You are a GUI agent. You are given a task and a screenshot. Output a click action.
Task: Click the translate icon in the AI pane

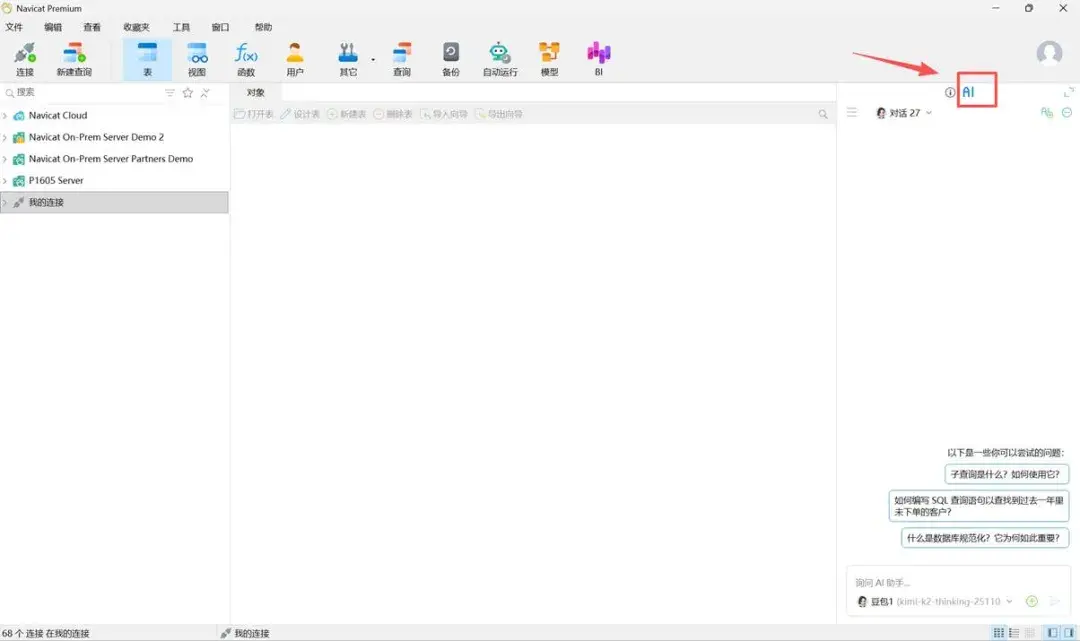click(1047, 112)
